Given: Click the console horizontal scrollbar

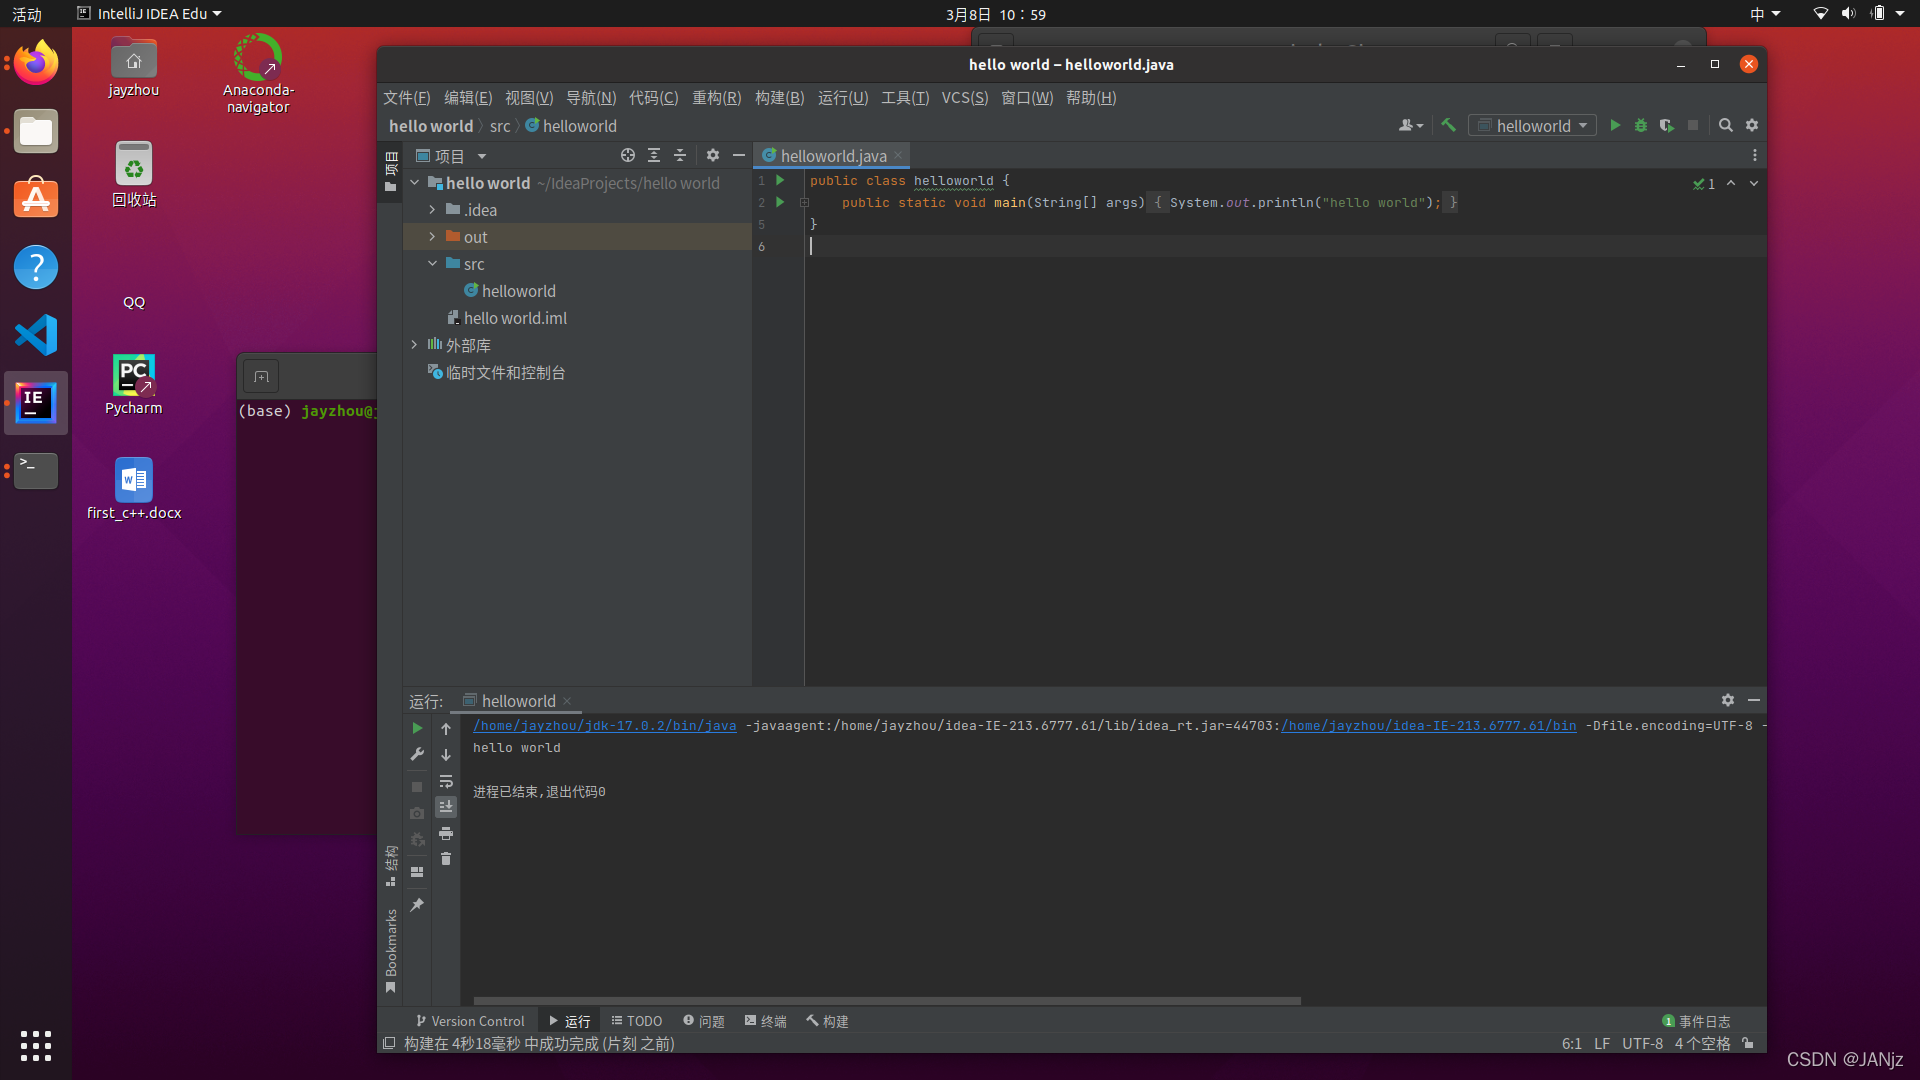Looking at the screenshot, I should coord(886,1000).
